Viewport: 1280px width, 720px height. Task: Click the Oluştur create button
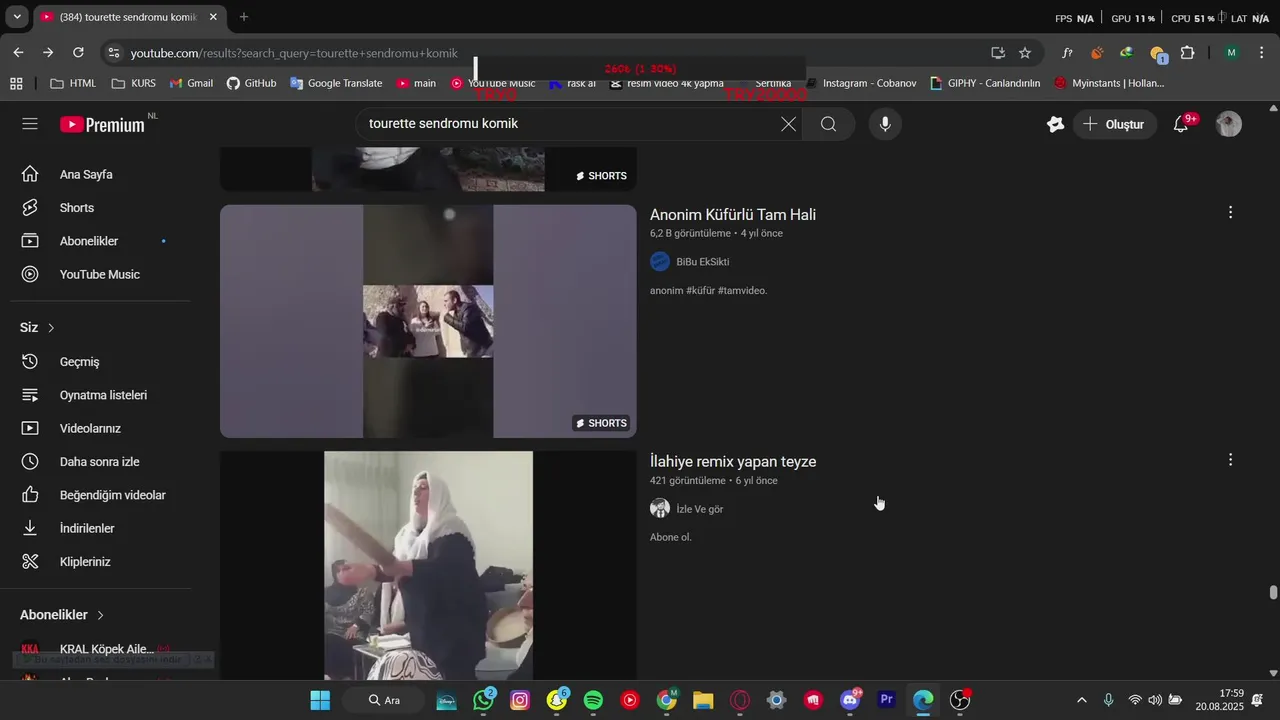coord(1115,124)
